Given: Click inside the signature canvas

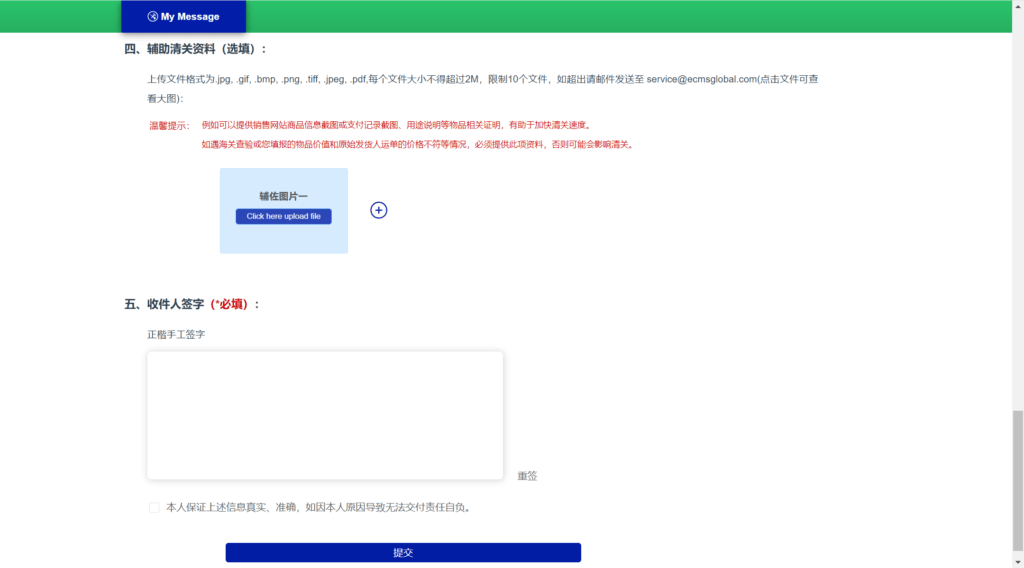Looking at the screenshot, I should coord(325,415).
